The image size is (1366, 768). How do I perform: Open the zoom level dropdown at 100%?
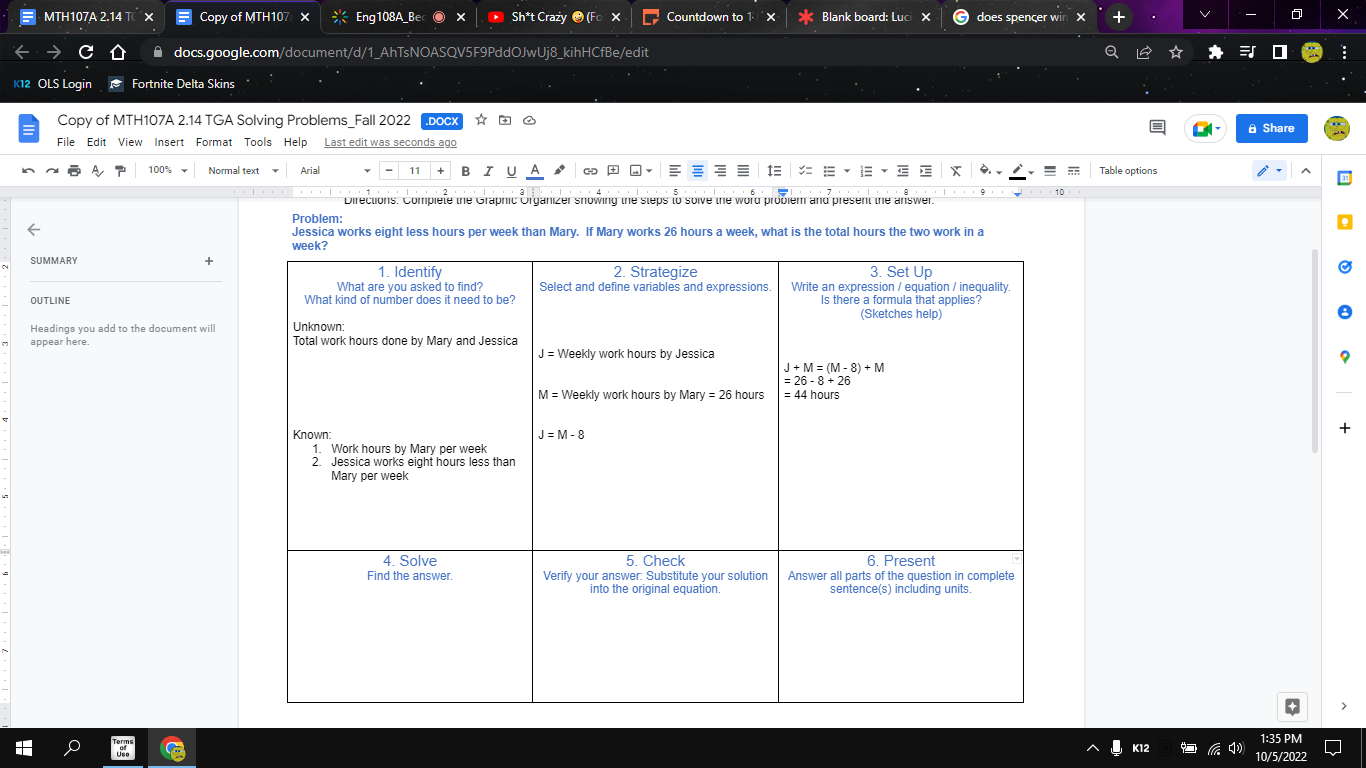163,170
